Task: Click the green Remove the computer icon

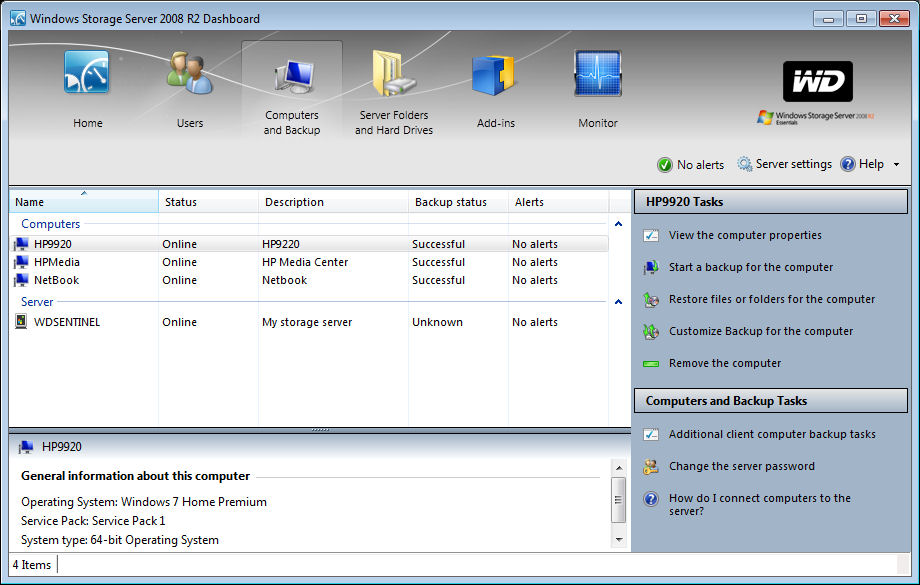Action: [x=651, y=364]
